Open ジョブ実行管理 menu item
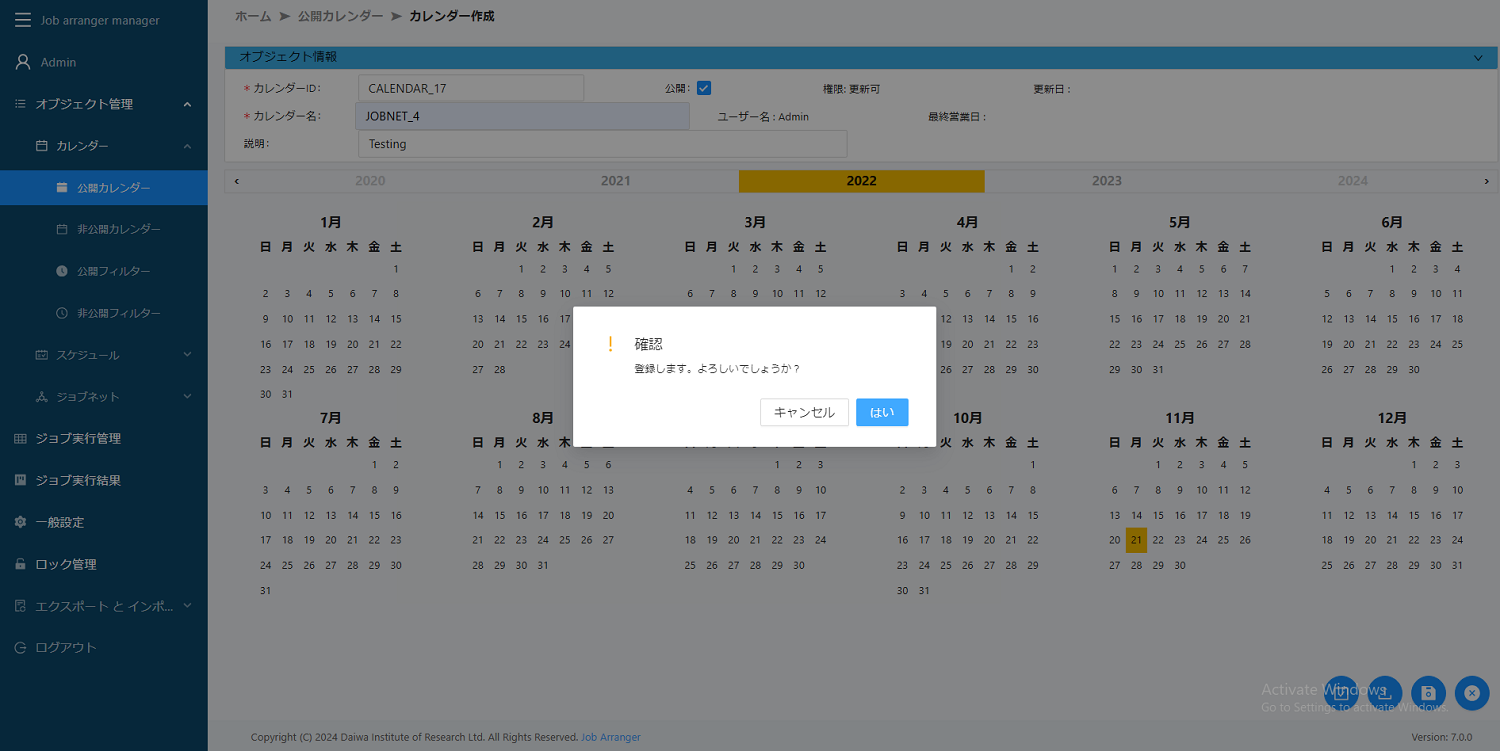This screenshot has height=751, width=1500. (x=78, y=438)
